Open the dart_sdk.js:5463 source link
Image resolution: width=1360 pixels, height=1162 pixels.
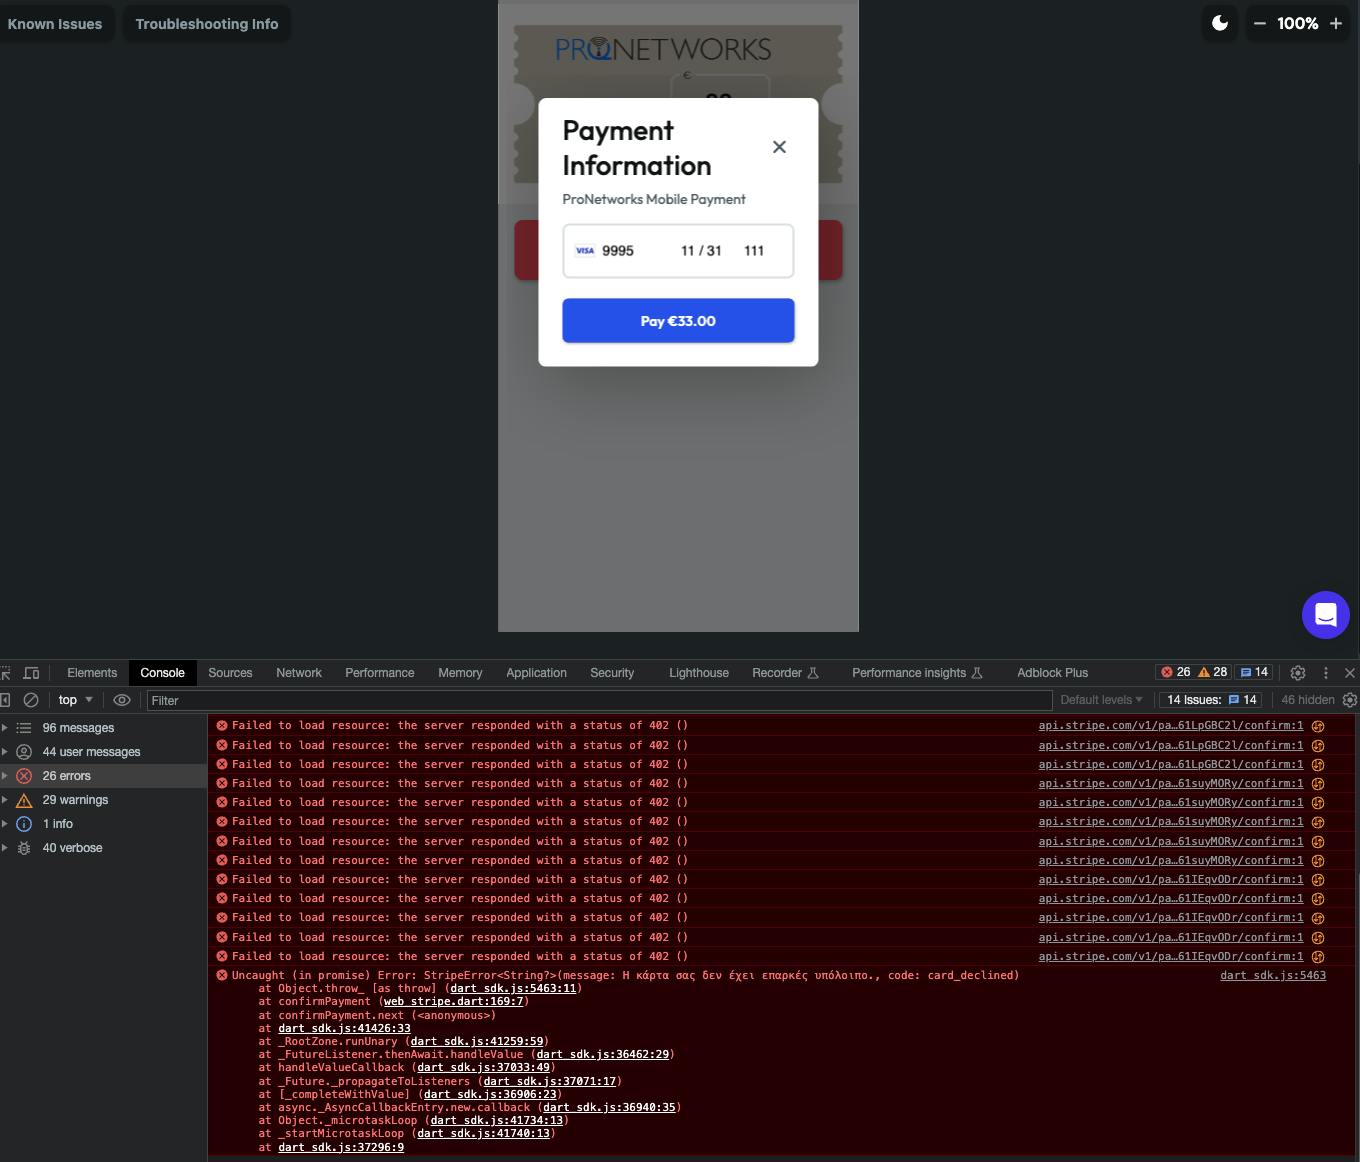coord(1273,975)
